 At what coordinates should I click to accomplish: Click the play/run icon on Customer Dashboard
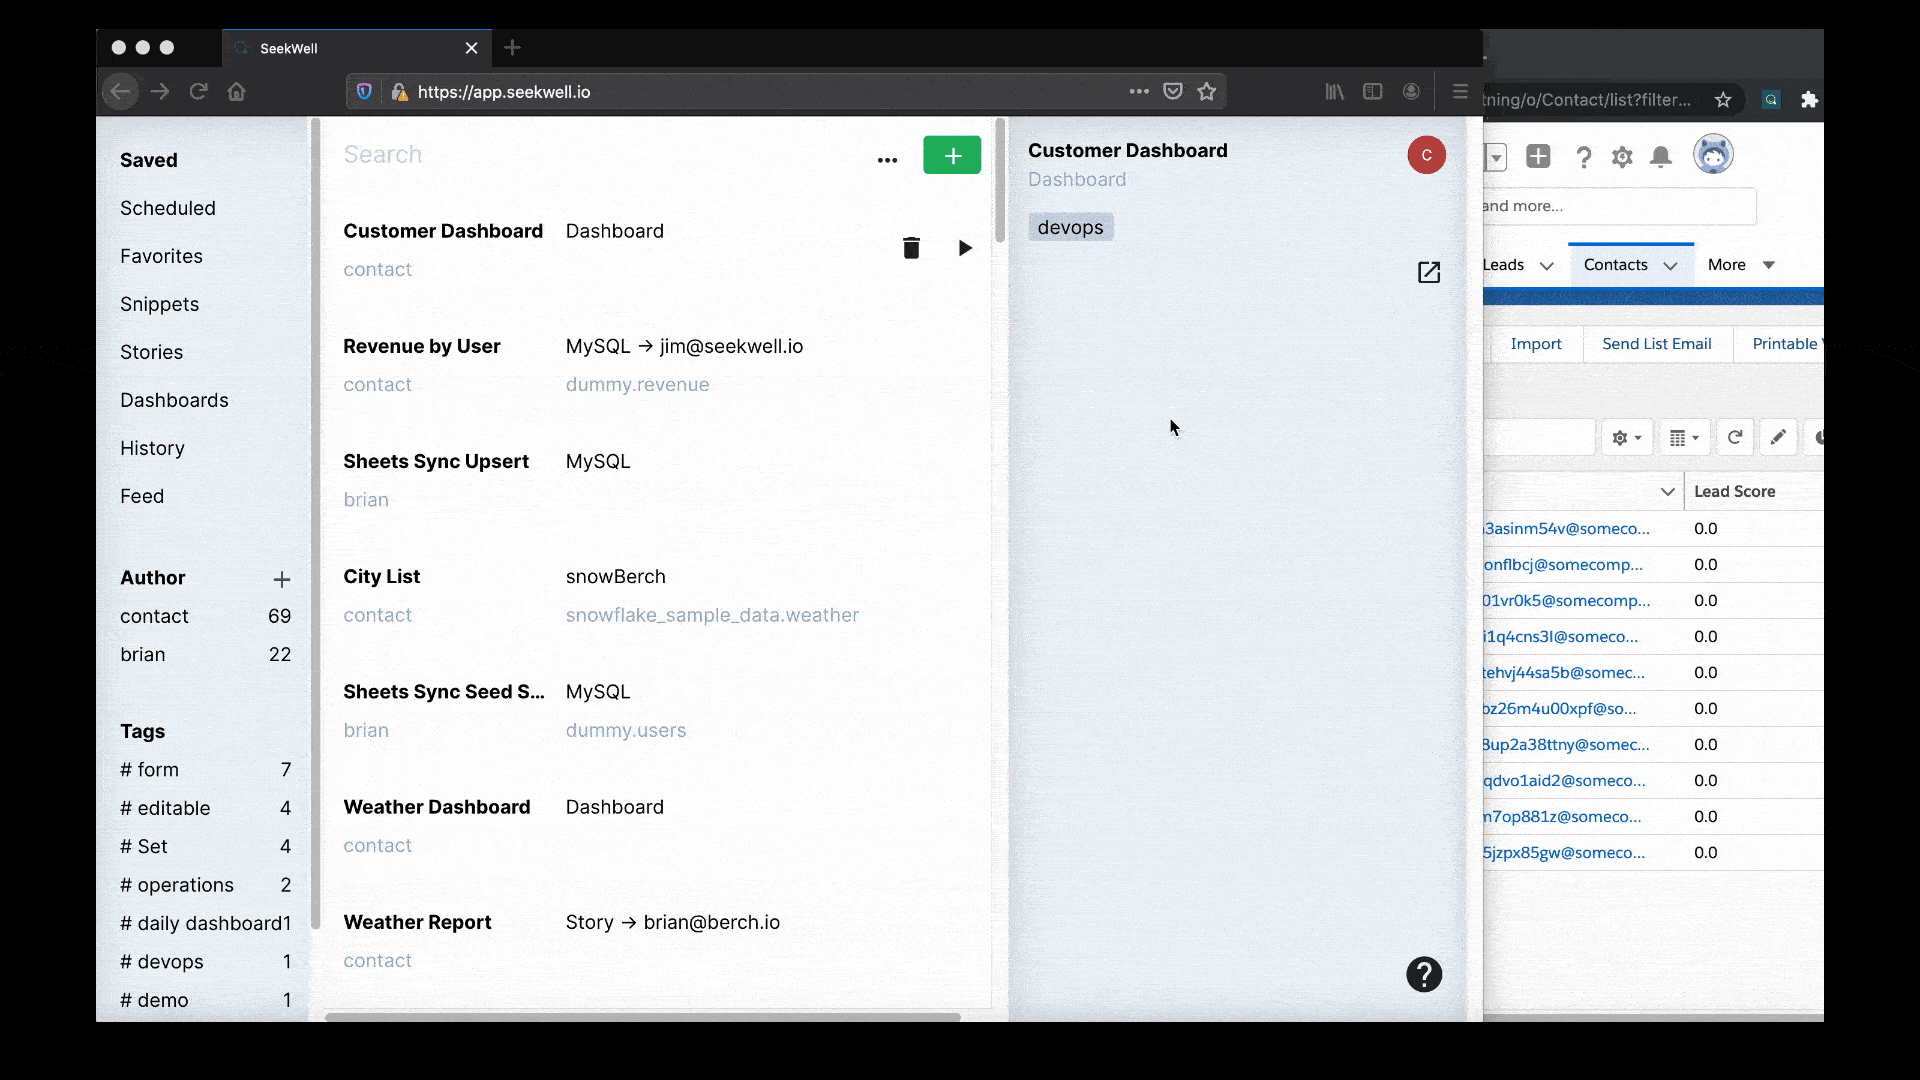[965, 248]
